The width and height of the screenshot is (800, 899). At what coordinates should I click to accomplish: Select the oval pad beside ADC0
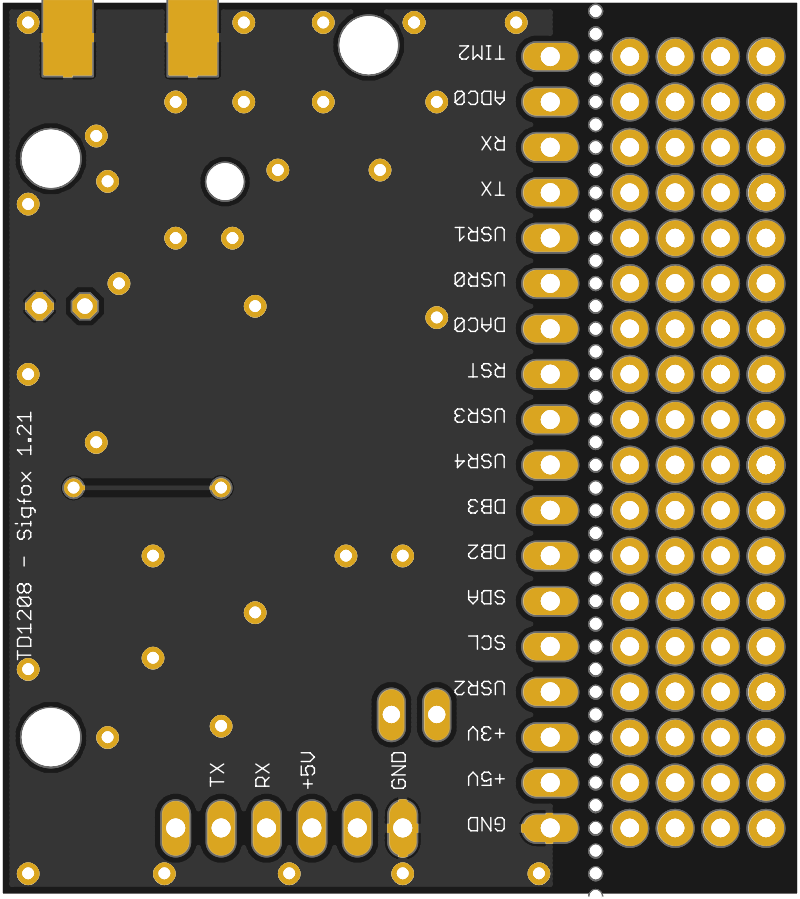(x=549, y=101)
